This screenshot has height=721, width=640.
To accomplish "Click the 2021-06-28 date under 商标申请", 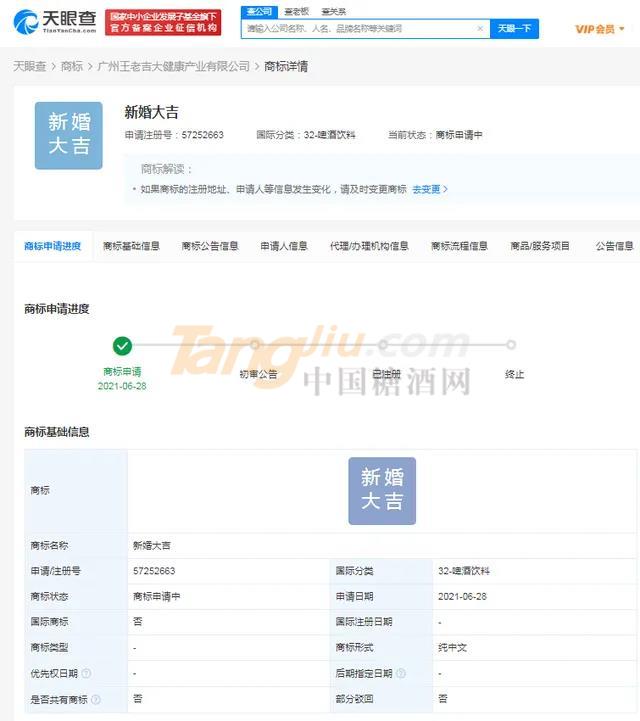I will pos(122,386).
